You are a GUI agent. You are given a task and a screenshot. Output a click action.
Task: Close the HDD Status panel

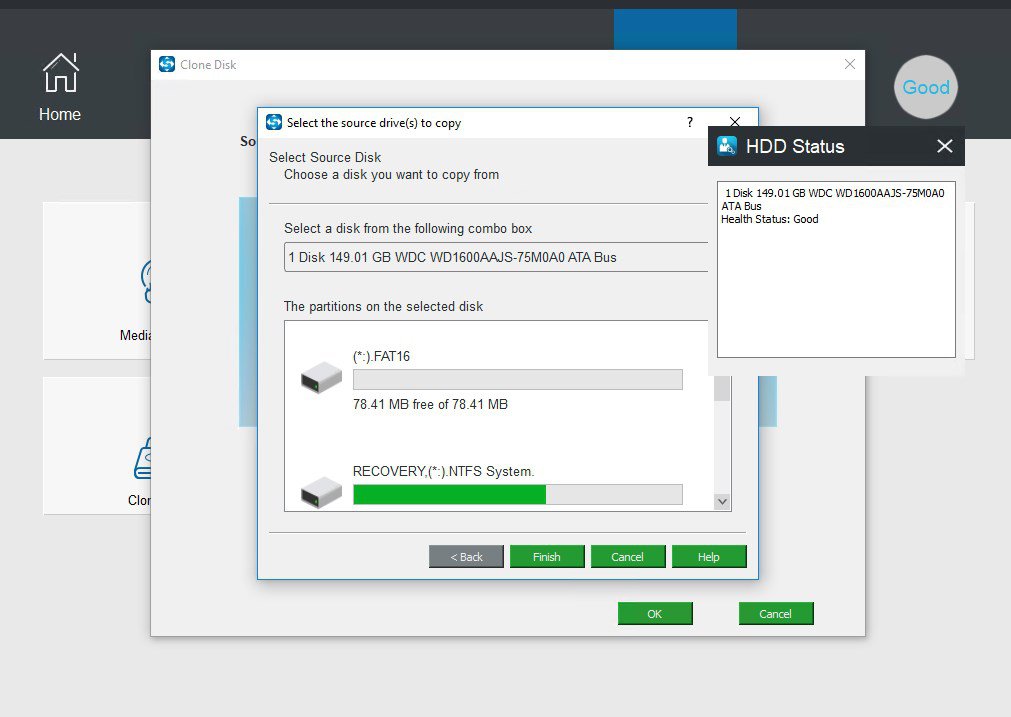tap(944, 146)
